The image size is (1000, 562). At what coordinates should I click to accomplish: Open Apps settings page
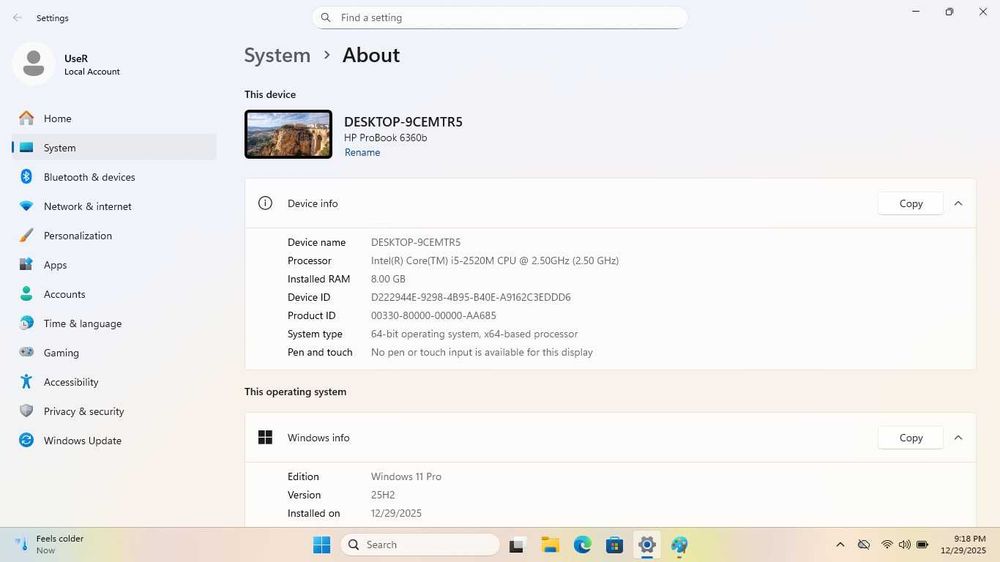pyautogui.click(x=114, y=265)
